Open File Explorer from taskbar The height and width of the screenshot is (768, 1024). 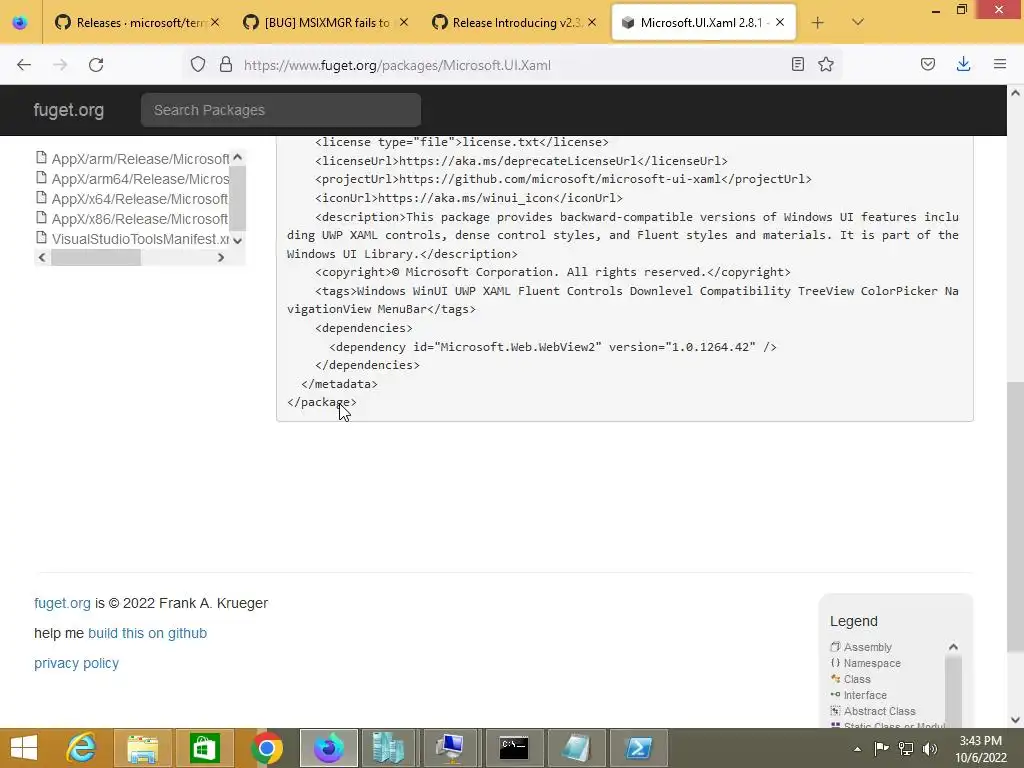pyautogui.click(x=142, y=748)
